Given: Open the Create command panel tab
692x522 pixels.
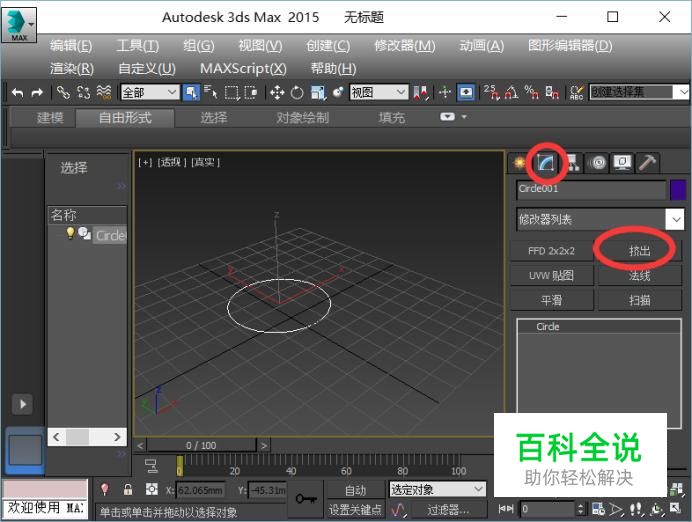Looking at the screenshot, I should point(520,163).
